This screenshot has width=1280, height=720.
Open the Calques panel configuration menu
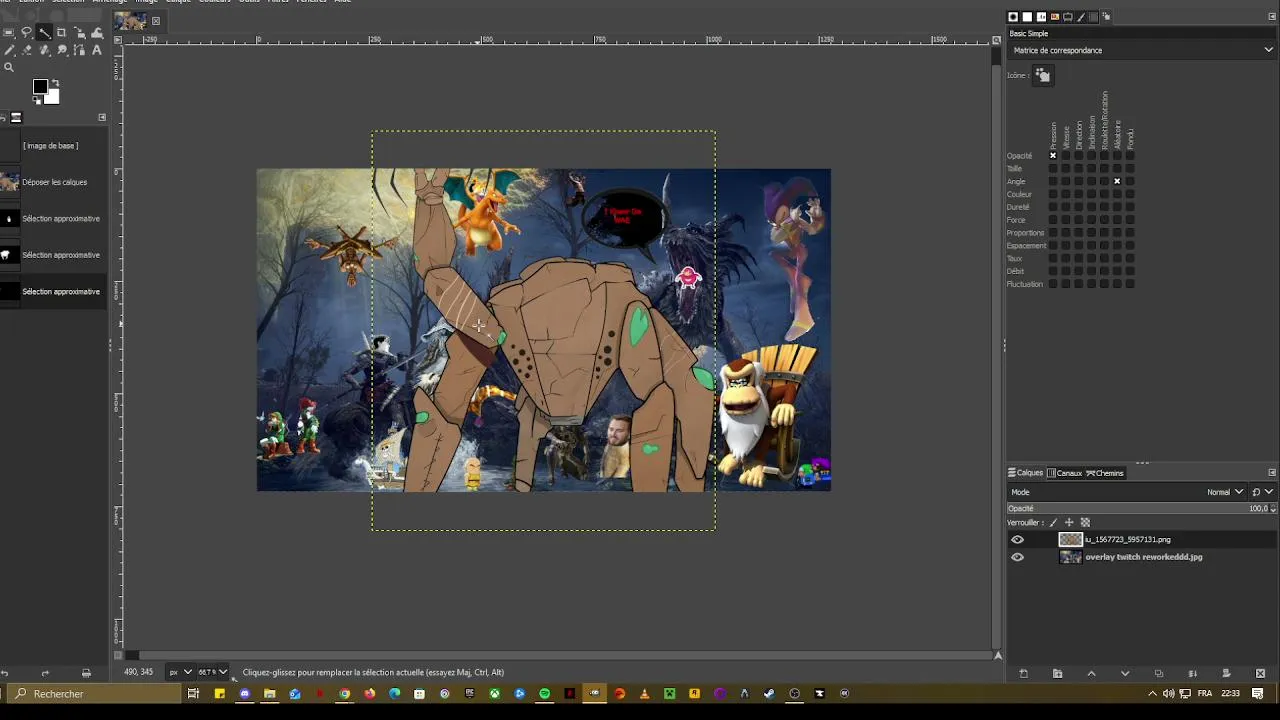[x=1272, y=473]
